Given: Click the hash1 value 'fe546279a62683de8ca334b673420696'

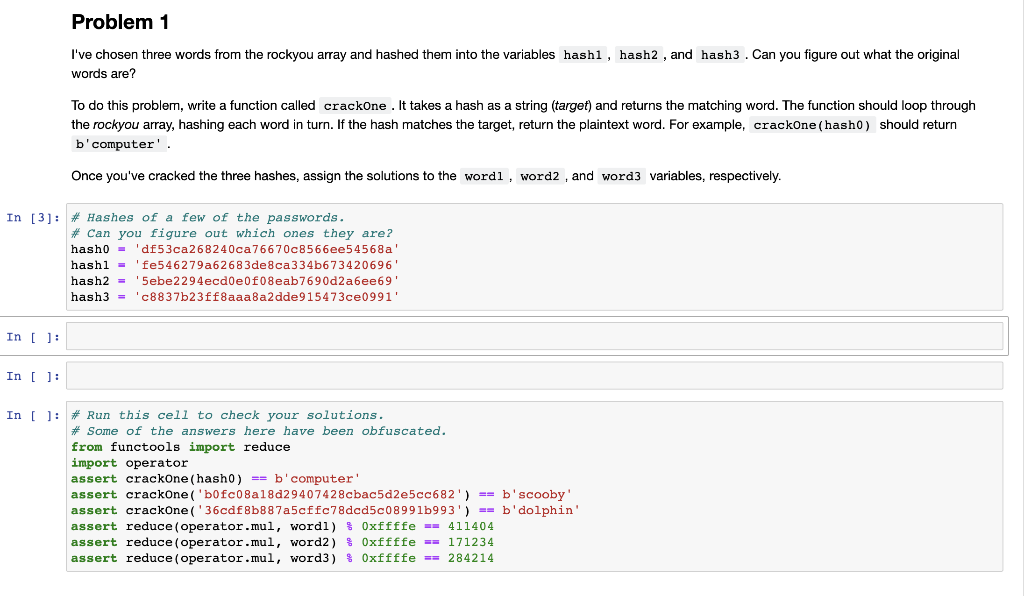Looking at the screenshot, I should pos(266,265).
